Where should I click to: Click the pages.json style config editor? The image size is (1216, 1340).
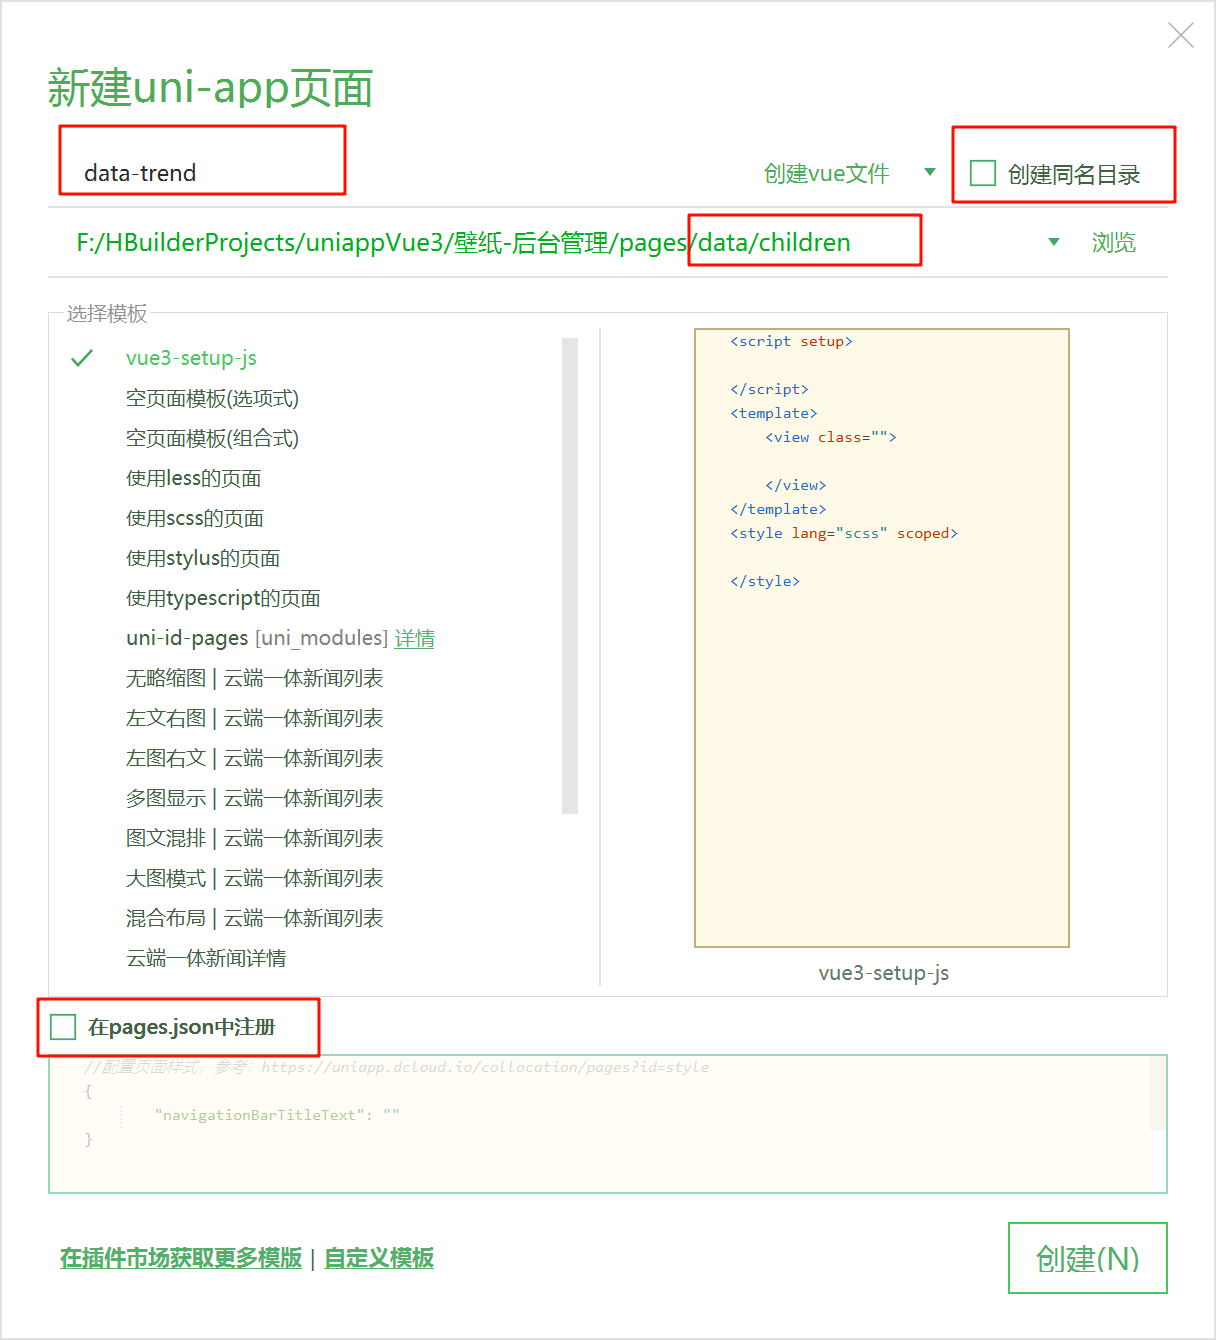click(608, 1124)
